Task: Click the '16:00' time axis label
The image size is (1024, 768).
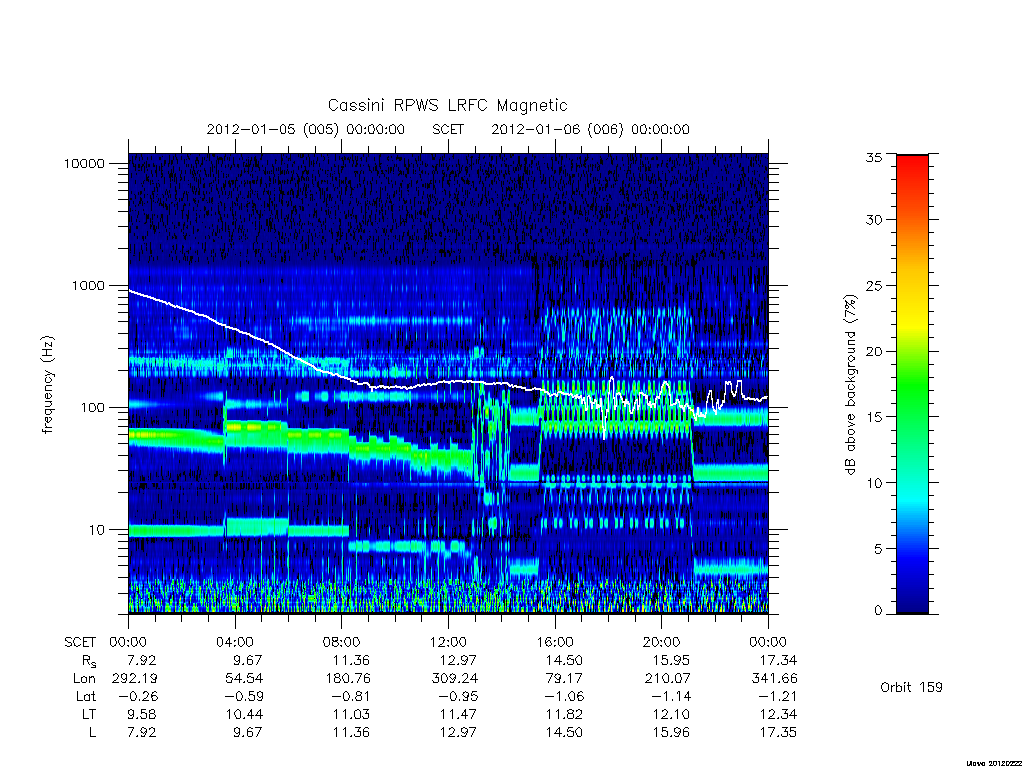Action: coord(555,642)
